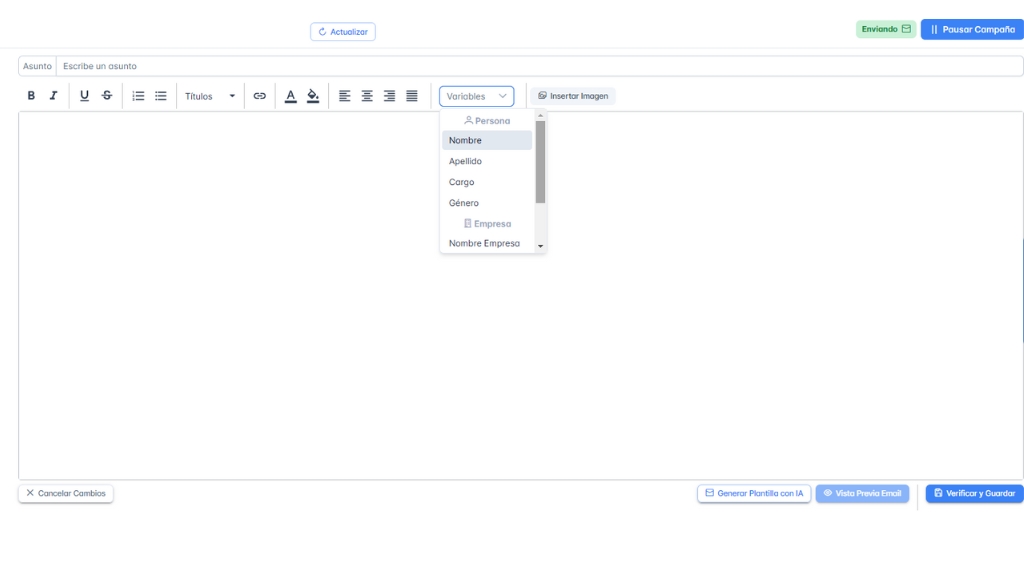Open the background fill color picker

[x=313, y=96]
